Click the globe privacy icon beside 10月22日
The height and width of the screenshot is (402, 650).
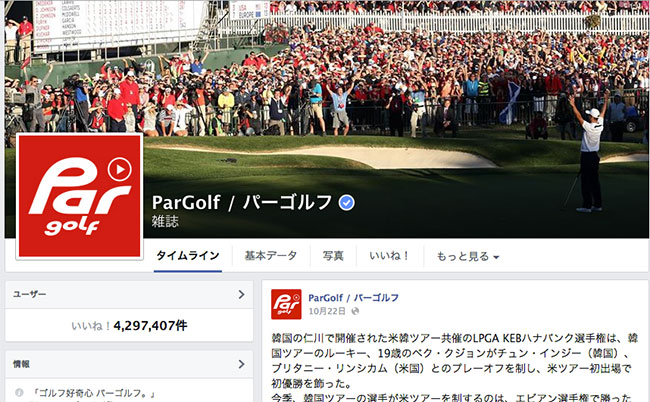pyautogui.click(x=355, y=311)
